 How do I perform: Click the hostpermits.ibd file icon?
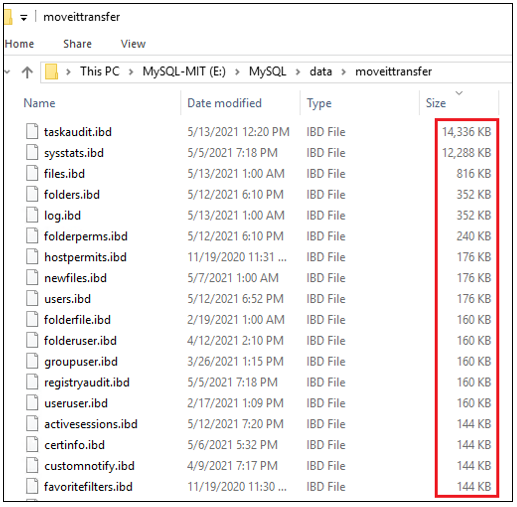click(32, 257)
